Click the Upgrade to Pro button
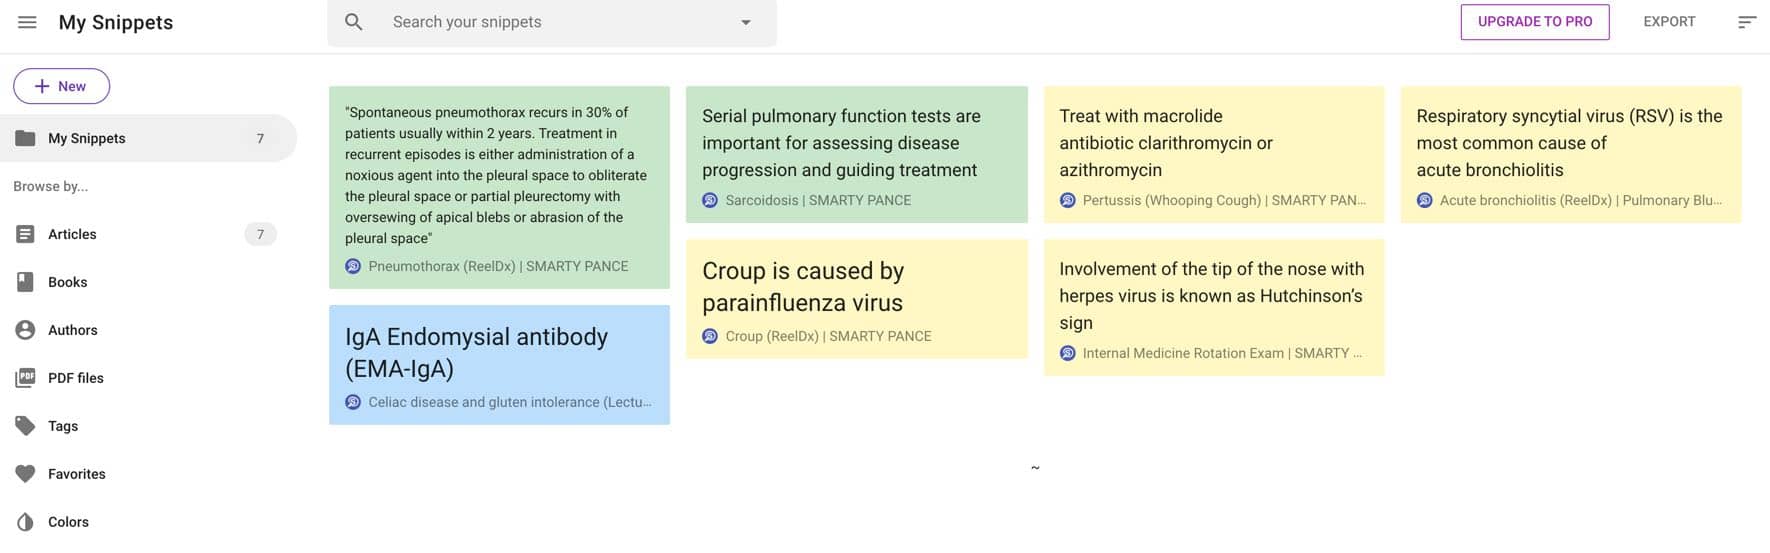Screen dimensions: 1770x553 coord(1535,22)
